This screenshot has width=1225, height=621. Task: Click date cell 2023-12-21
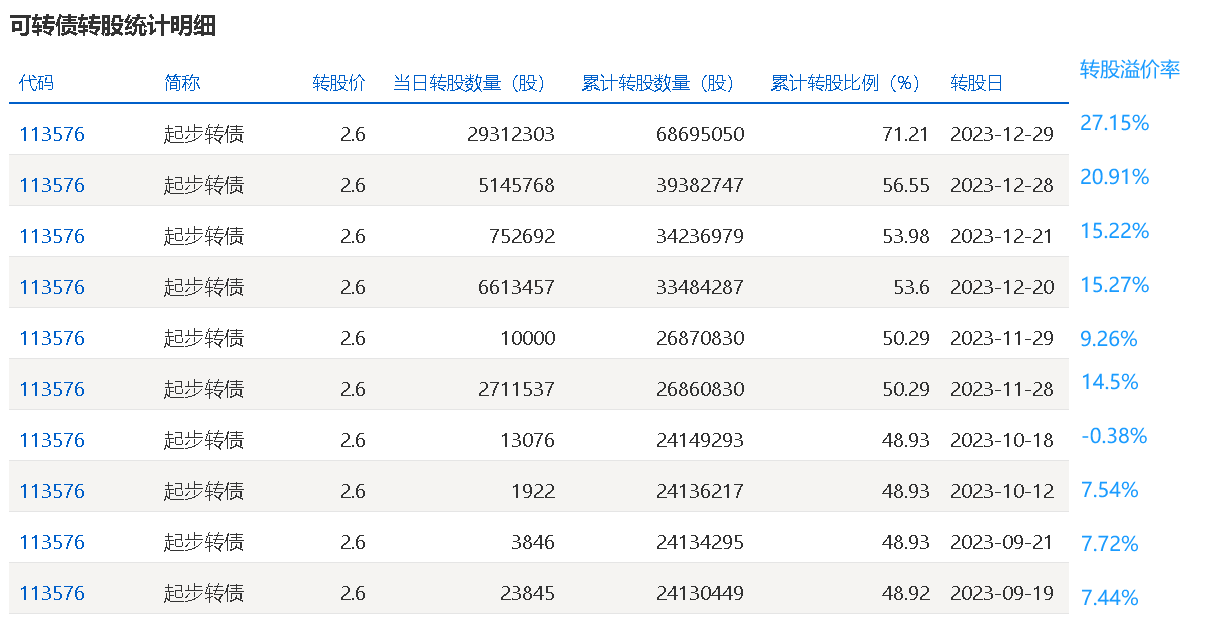[x=1002, y=236]
